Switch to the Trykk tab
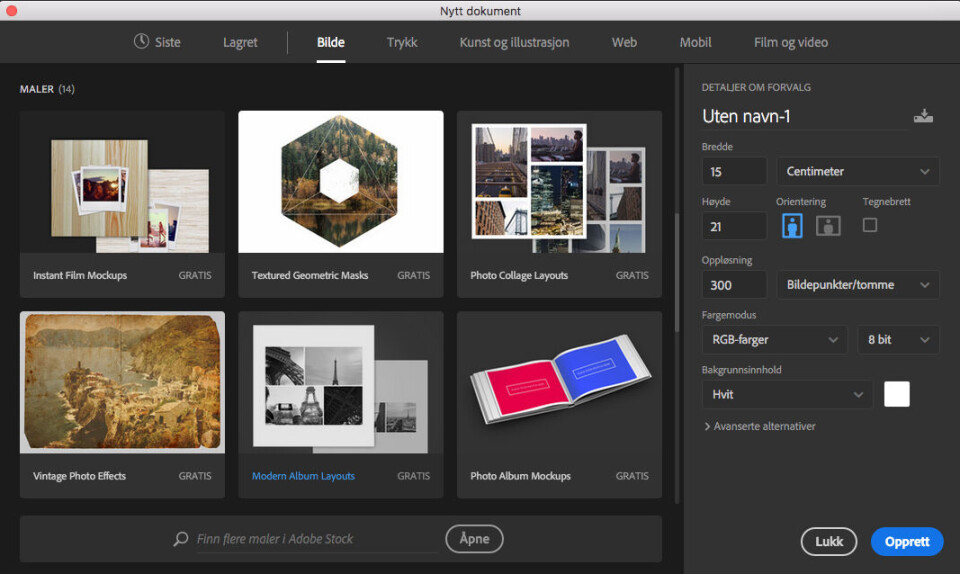960x574 pixels. (x=402, y=42)
